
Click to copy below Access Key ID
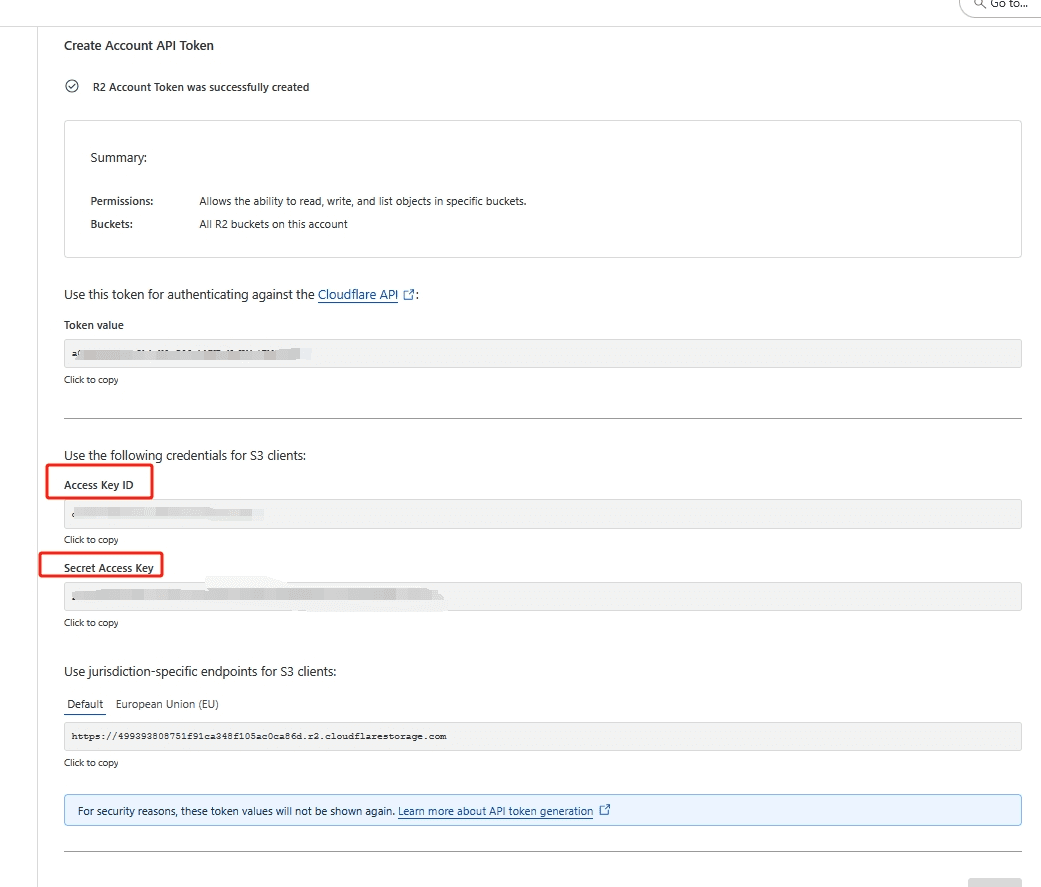pos(91,540)
